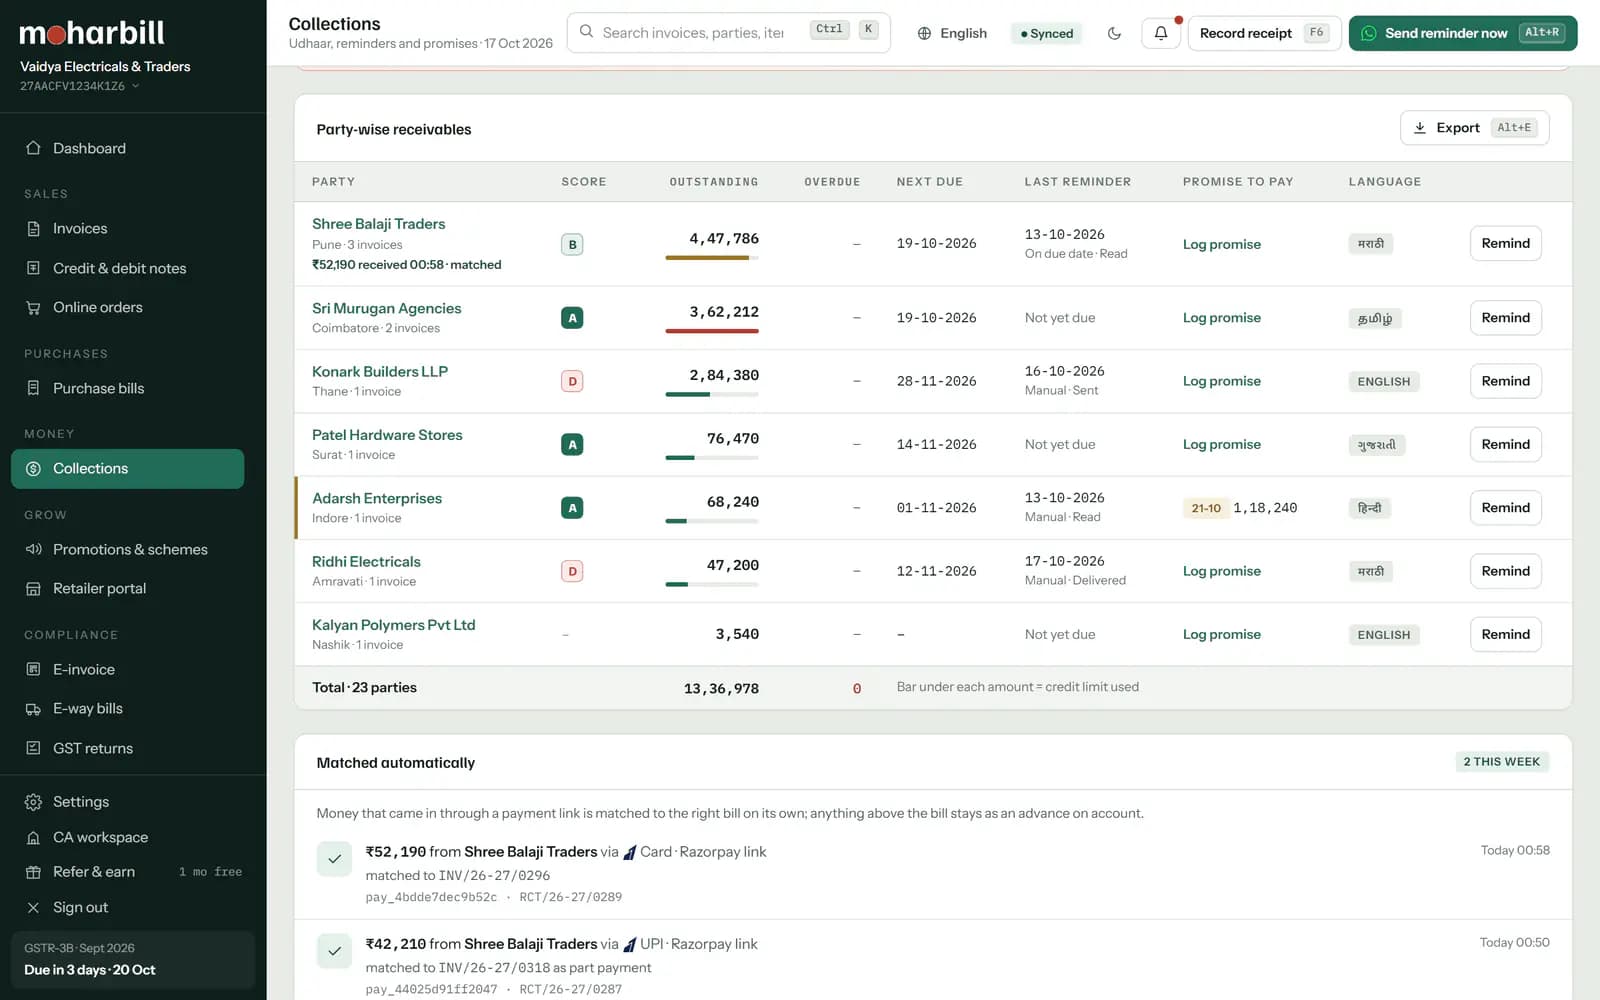Click the search magnifier icon

587,32
